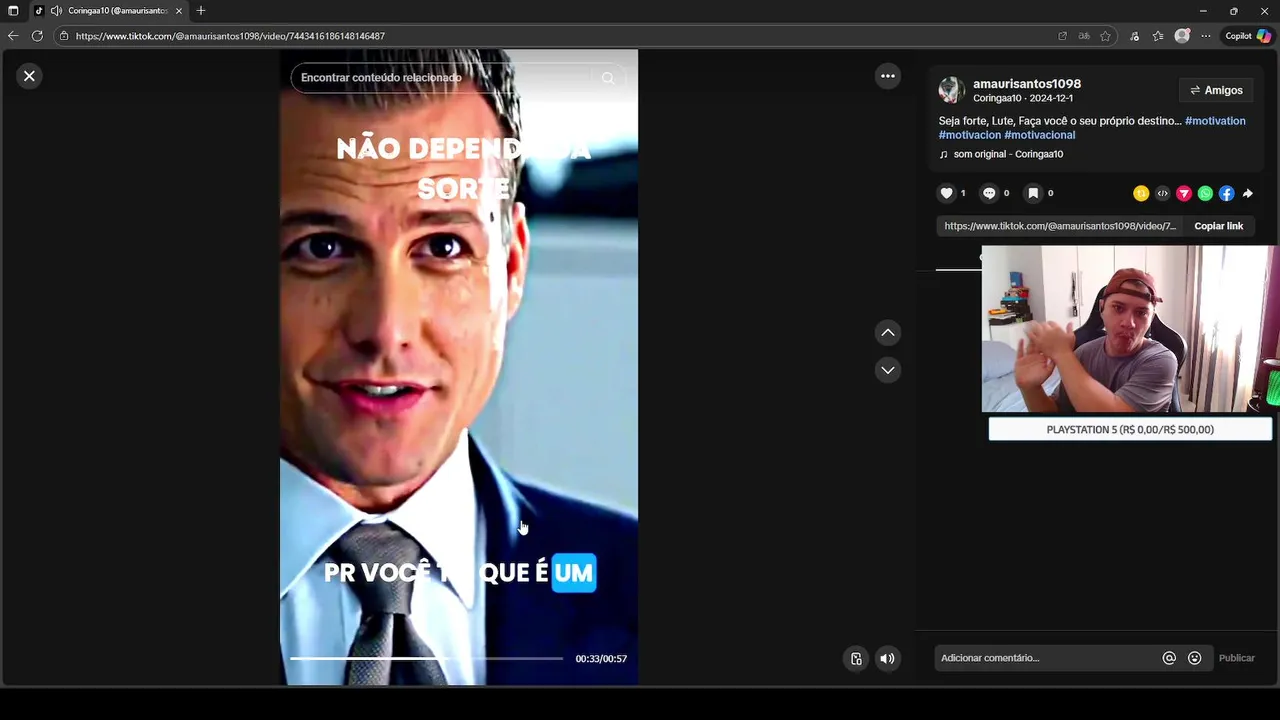1280x720 pixels.
Task: Open the read aloud/translate icon
Action: coord(1084,36)
